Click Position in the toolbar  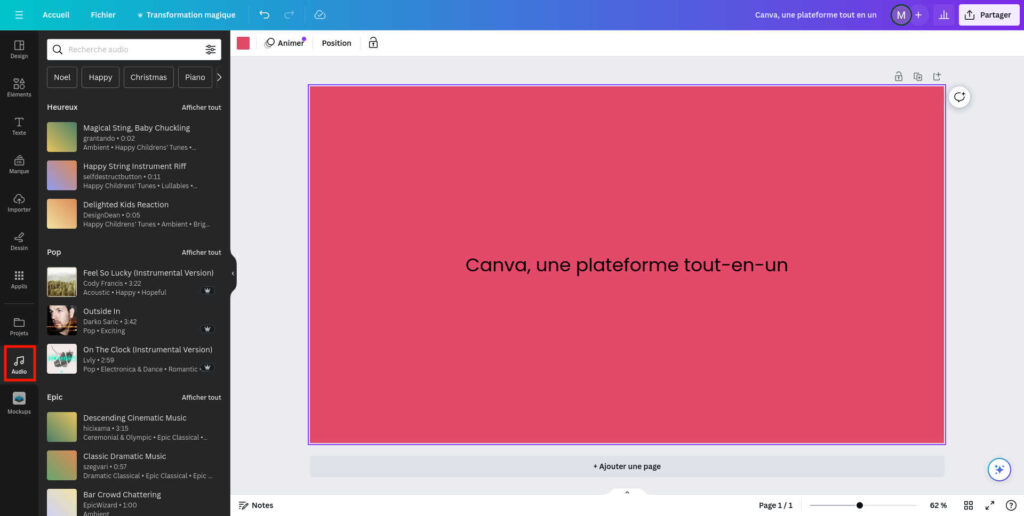pos(336,43)
